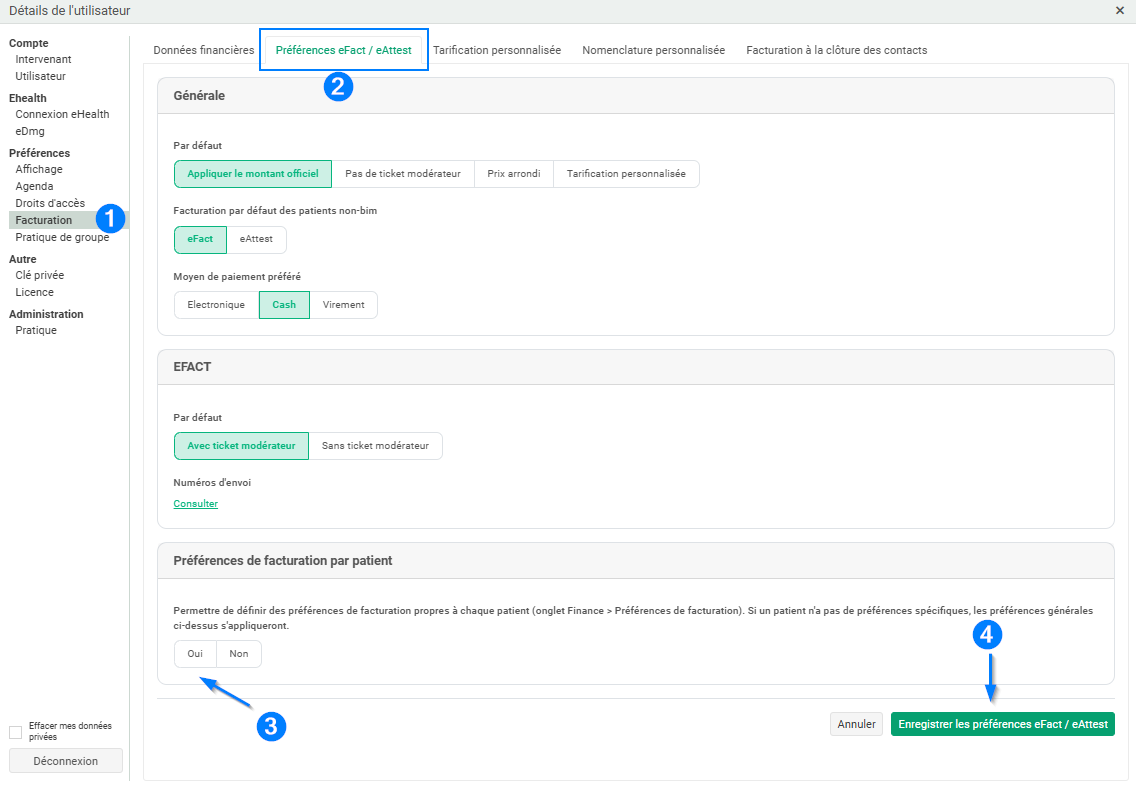Open Pratique de groupe preferences
This screenshot has height=789, width=1136.
point(62,237)
